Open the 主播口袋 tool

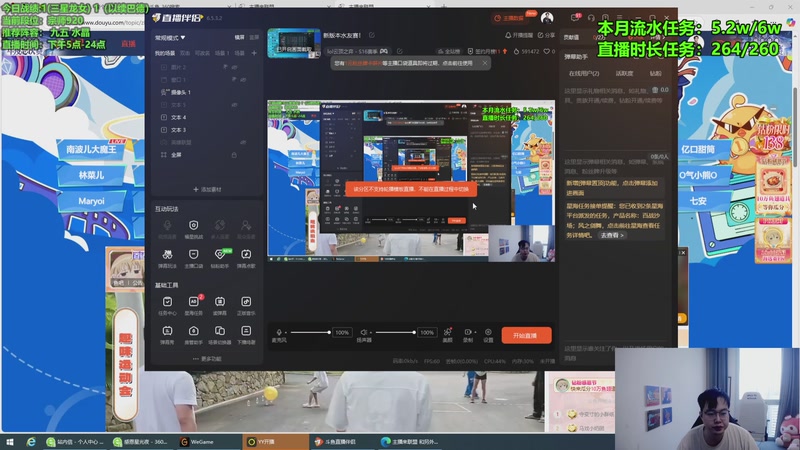pos(193,258)
